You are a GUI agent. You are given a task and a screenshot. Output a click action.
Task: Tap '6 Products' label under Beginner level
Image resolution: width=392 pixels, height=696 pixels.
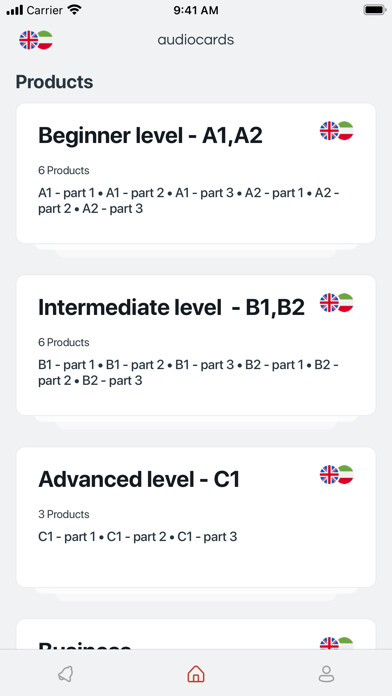[63, 170]
